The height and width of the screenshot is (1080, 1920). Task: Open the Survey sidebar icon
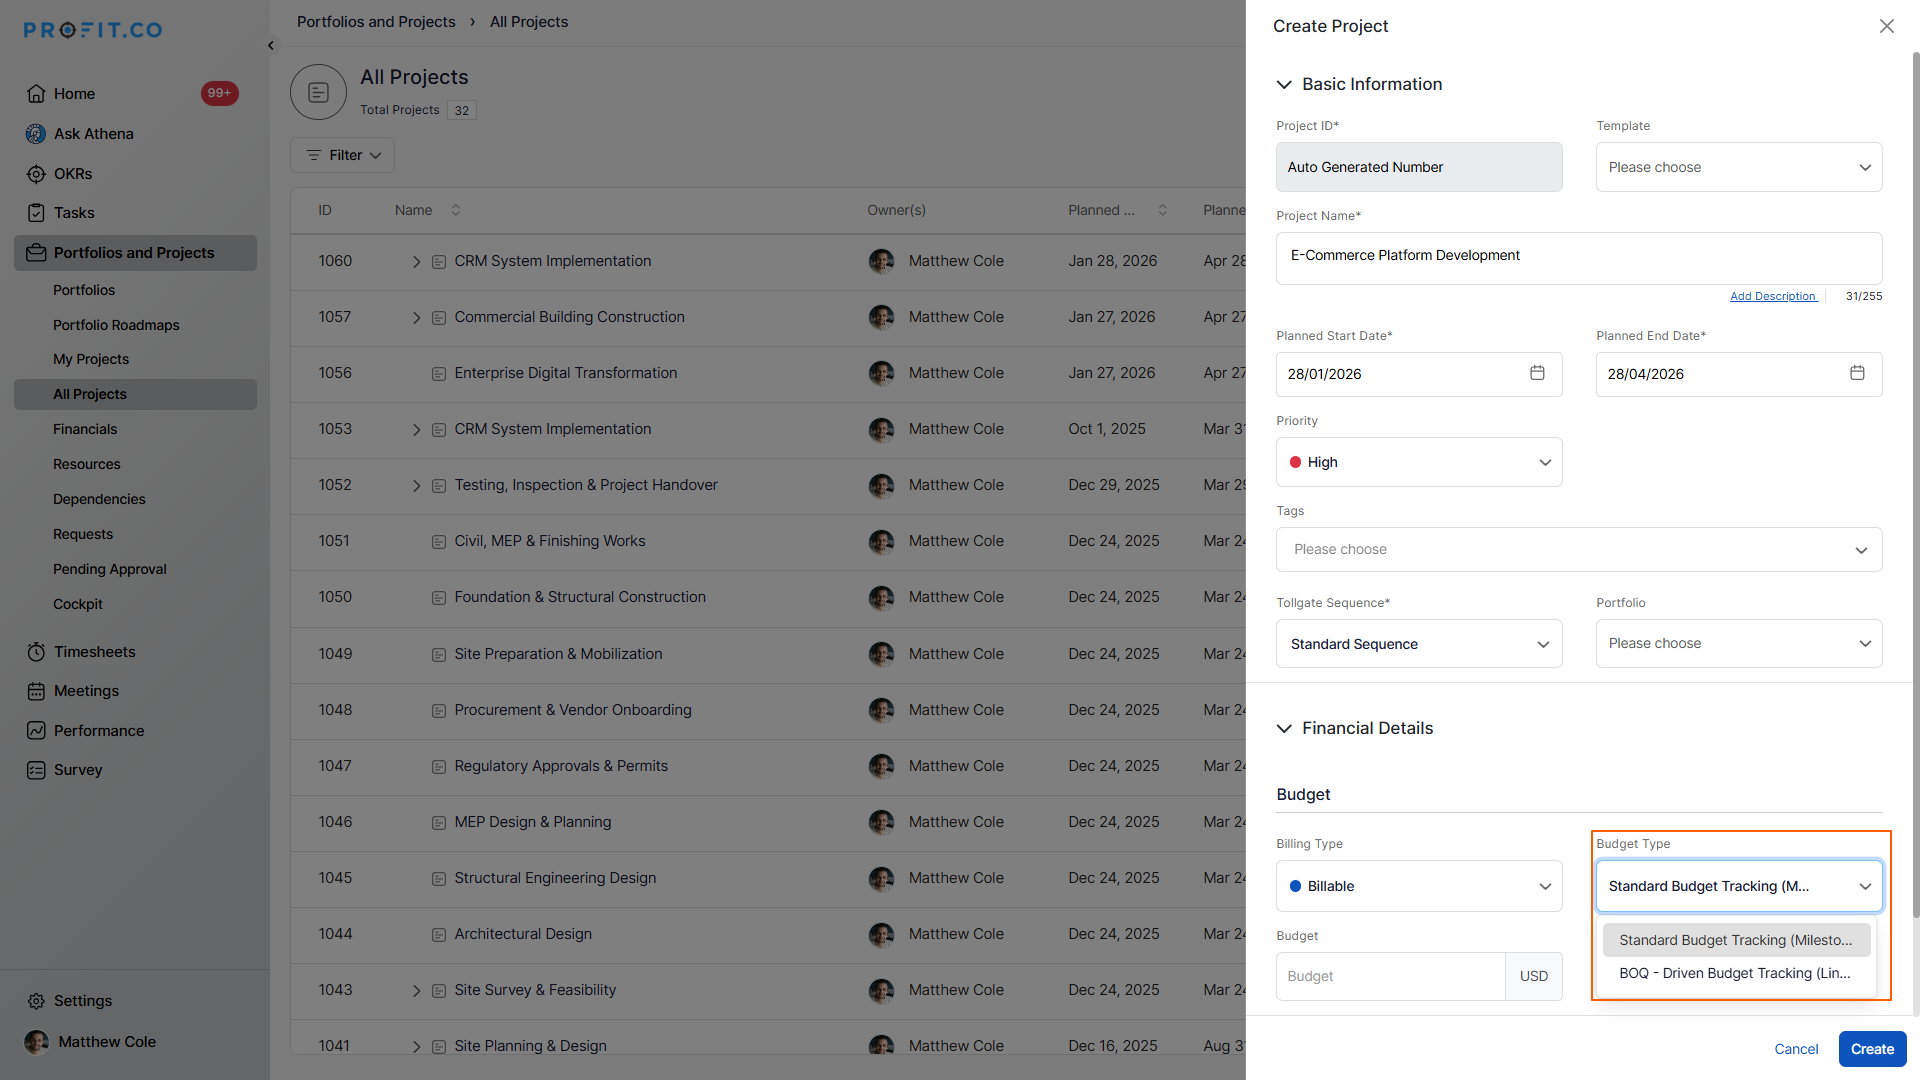(36, 770)
